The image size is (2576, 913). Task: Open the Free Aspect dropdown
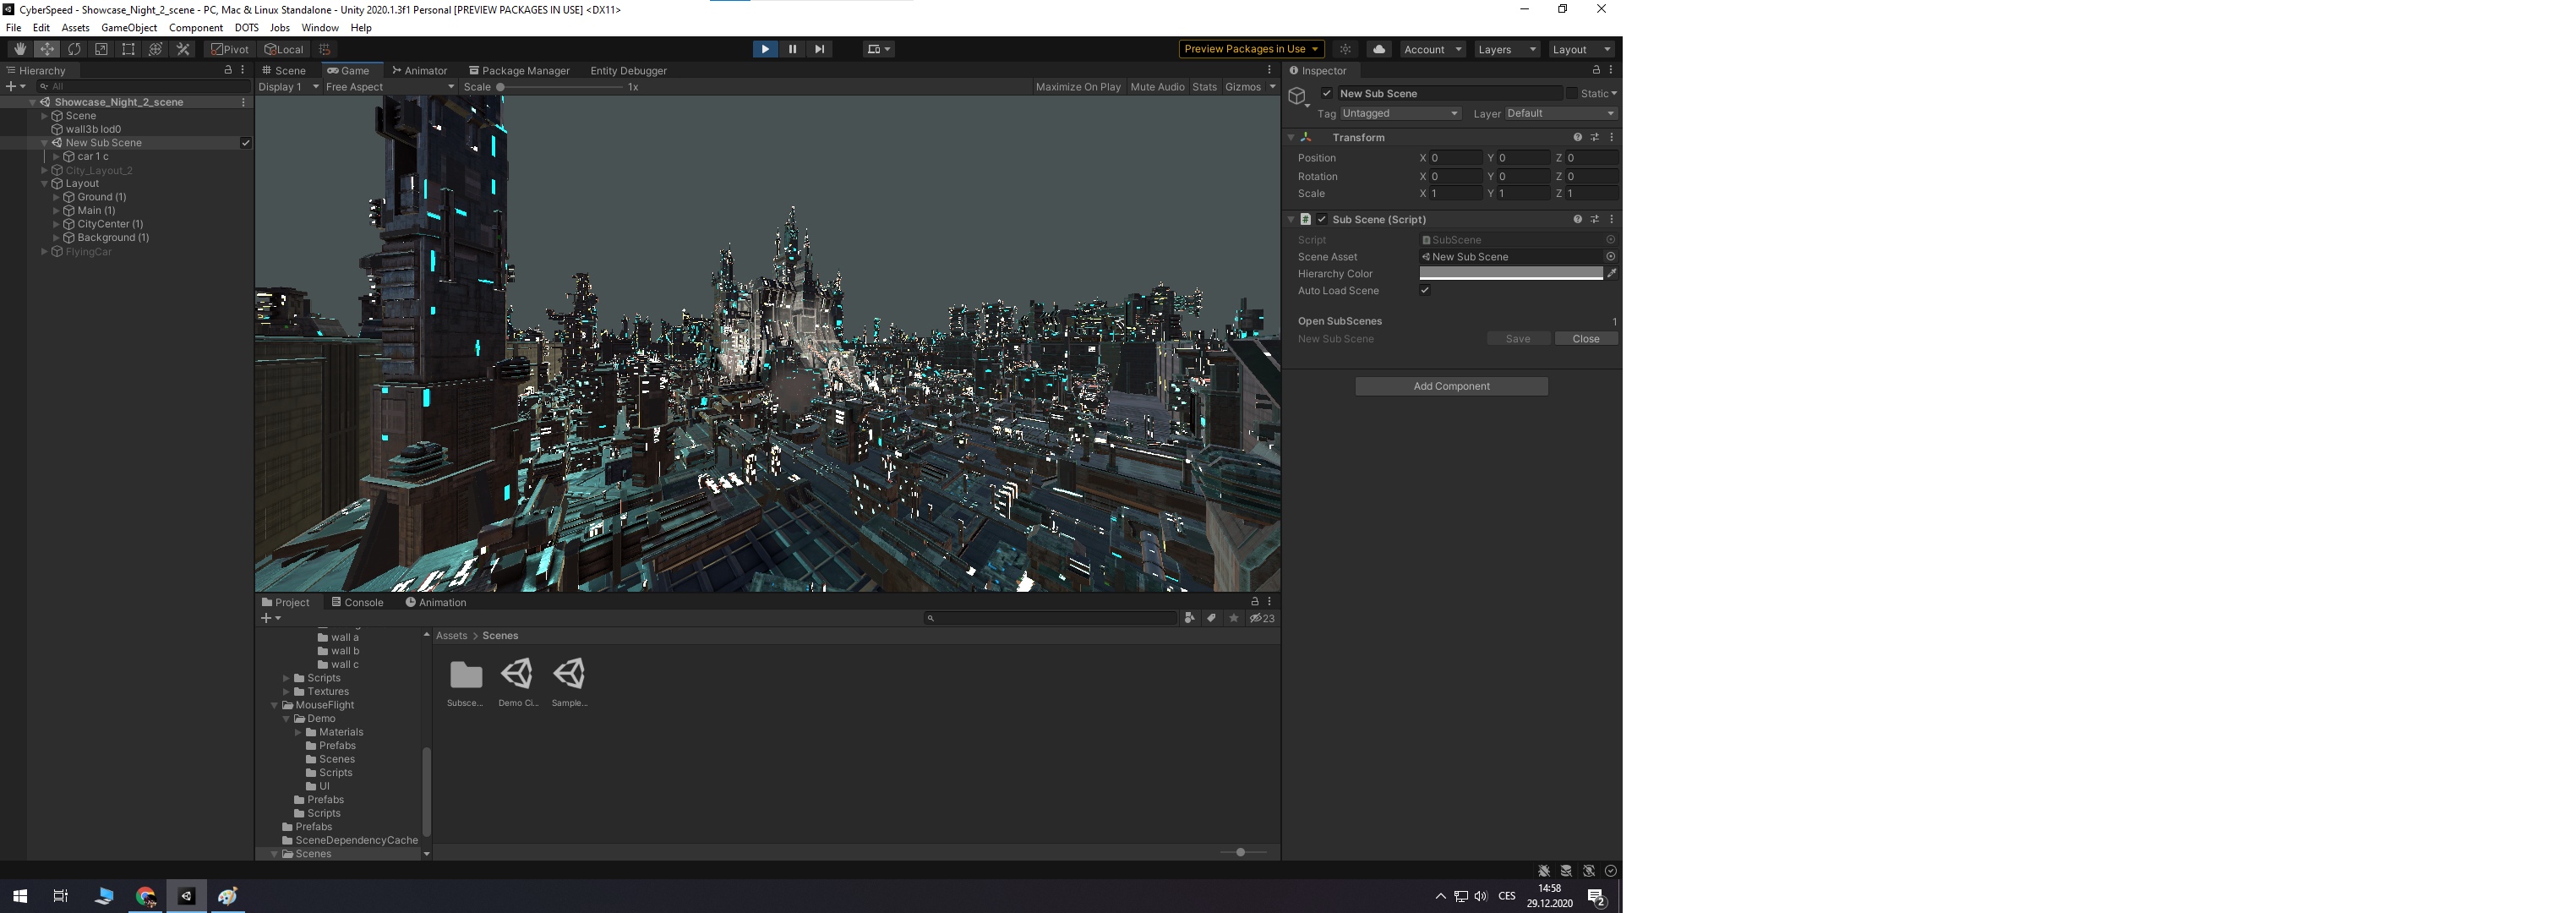click(x=390, y=87)
